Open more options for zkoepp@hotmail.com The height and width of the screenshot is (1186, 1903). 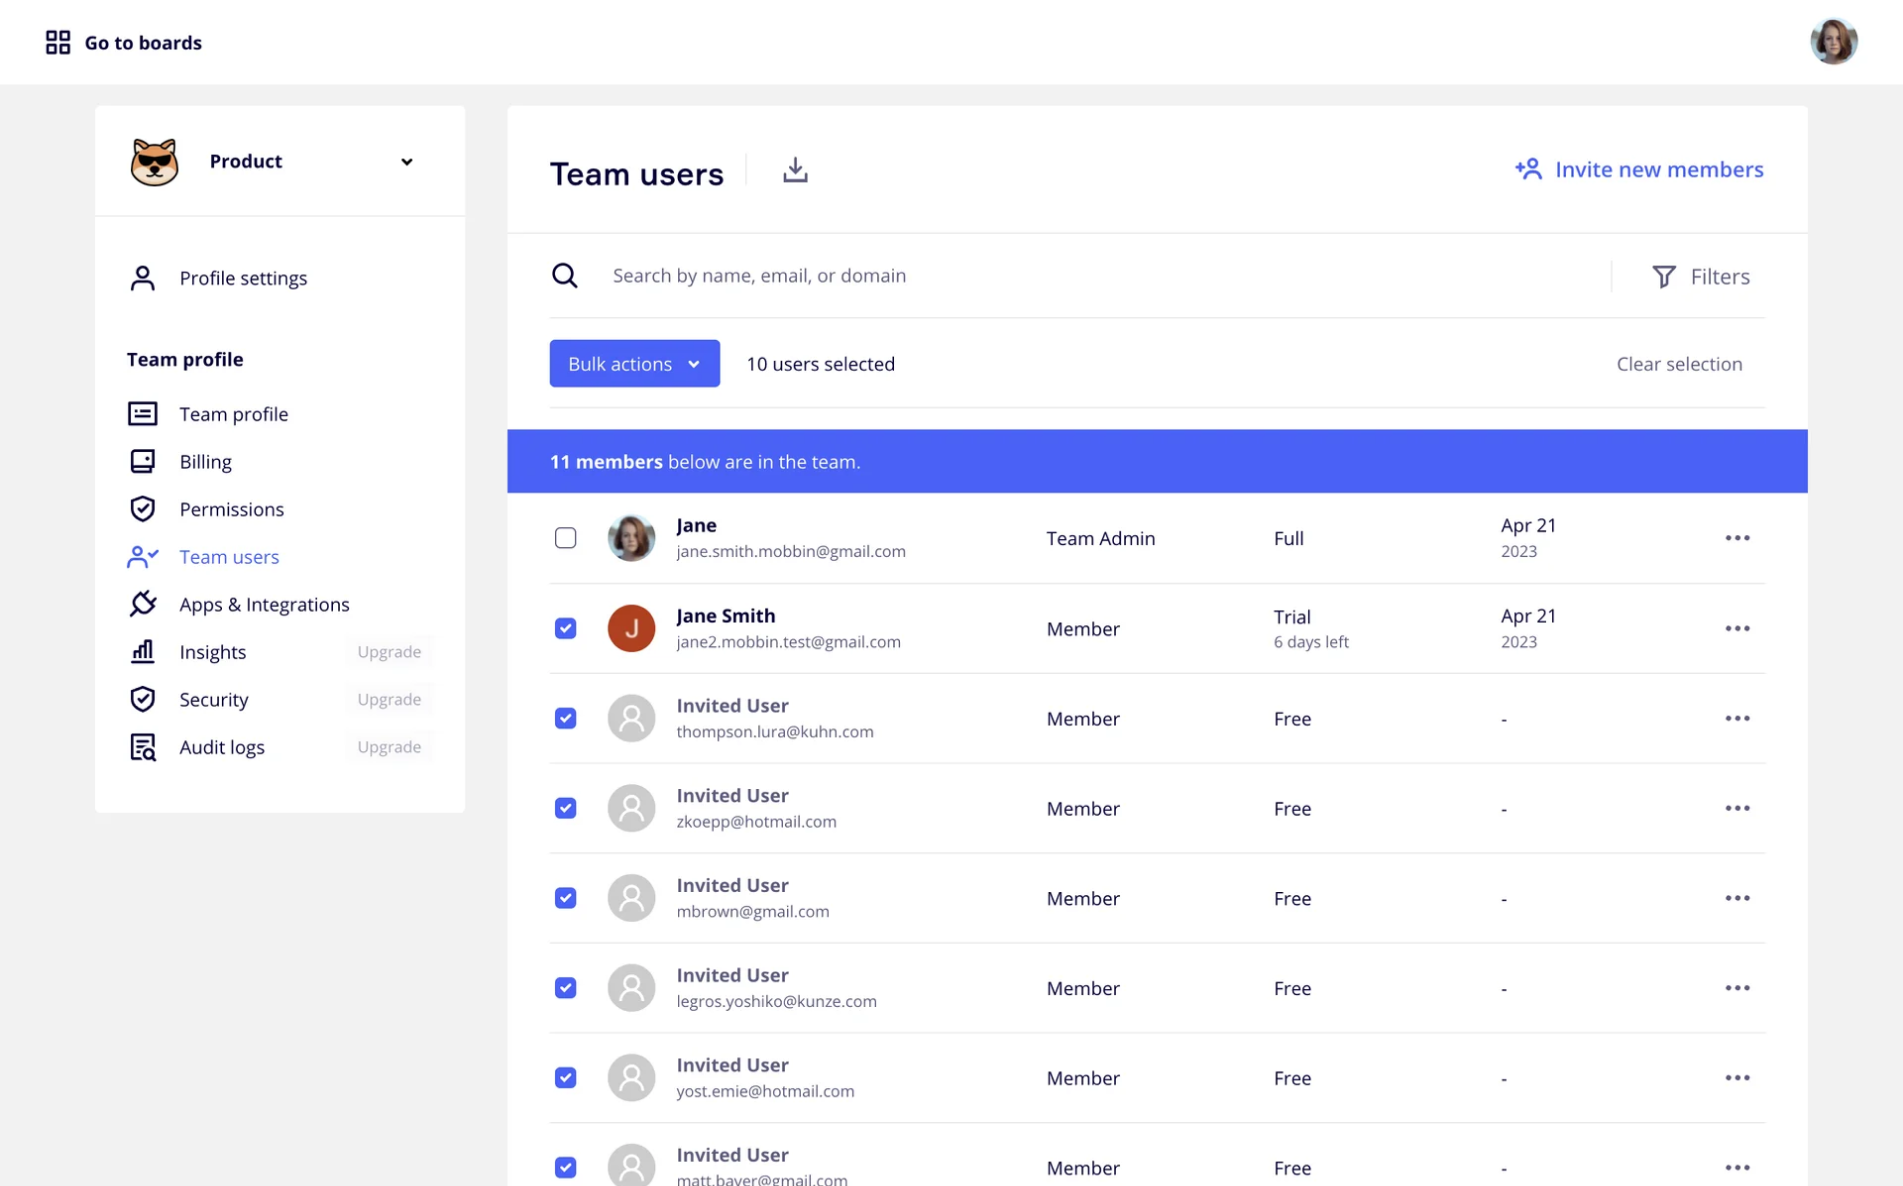[1737, 808]
